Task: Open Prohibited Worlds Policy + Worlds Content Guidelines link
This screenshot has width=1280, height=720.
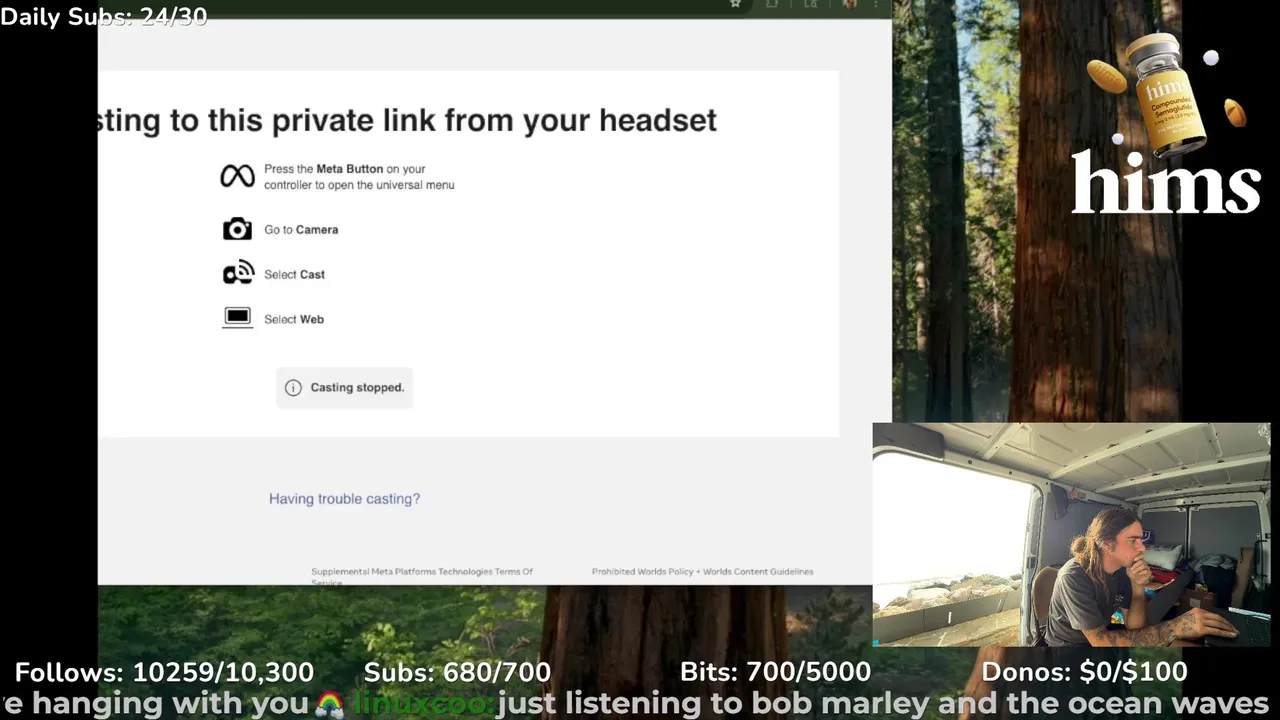Action: point(702,572)
